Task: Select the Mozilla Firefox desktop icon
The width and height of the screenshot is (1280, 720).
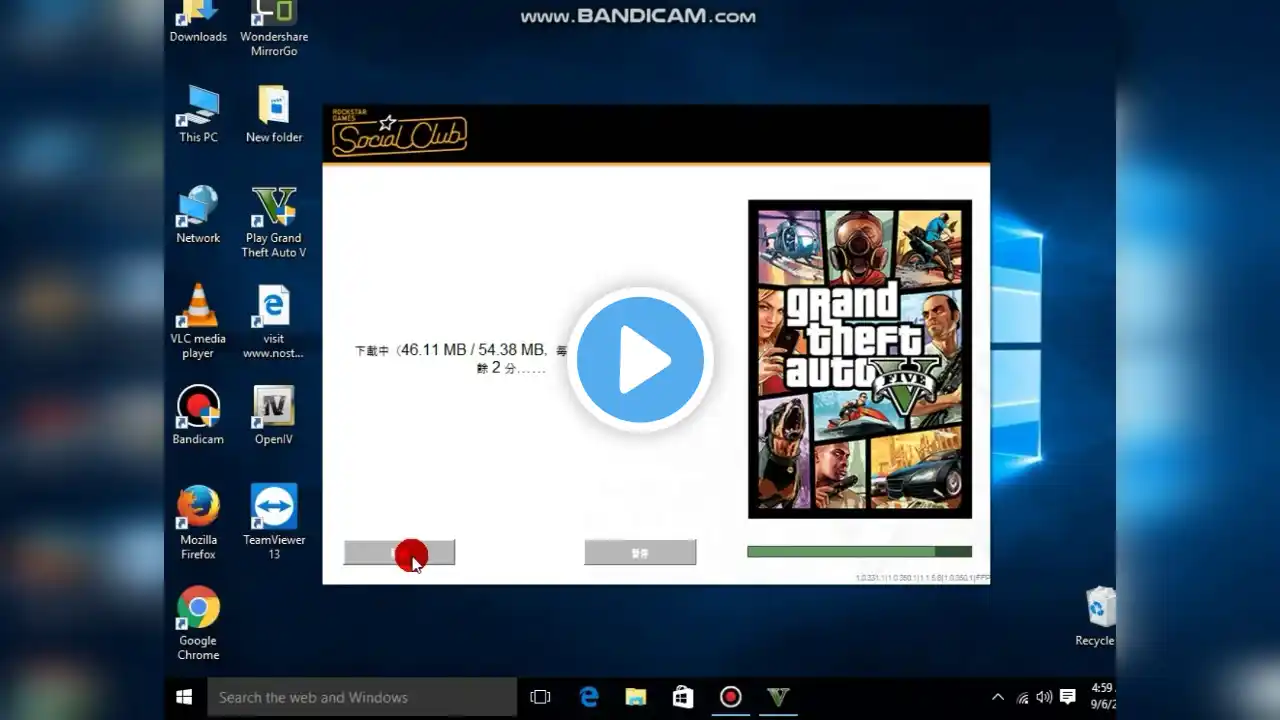Action: 198,522
